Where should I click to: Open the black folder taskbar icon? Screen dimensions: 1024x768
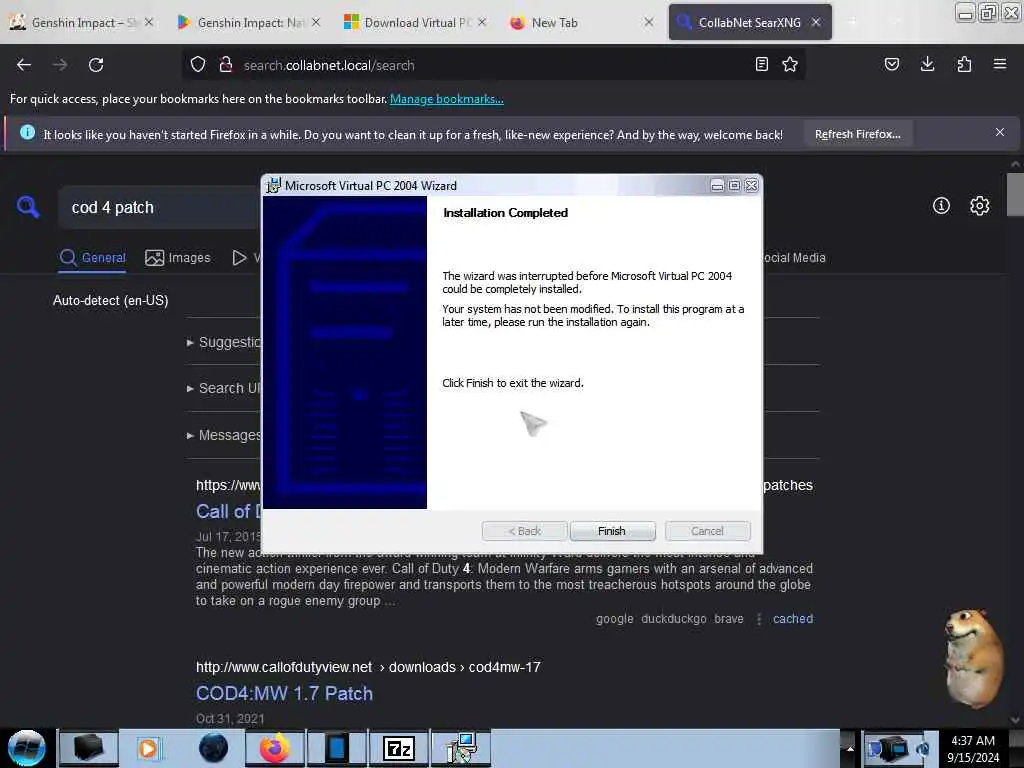point(88,748)
